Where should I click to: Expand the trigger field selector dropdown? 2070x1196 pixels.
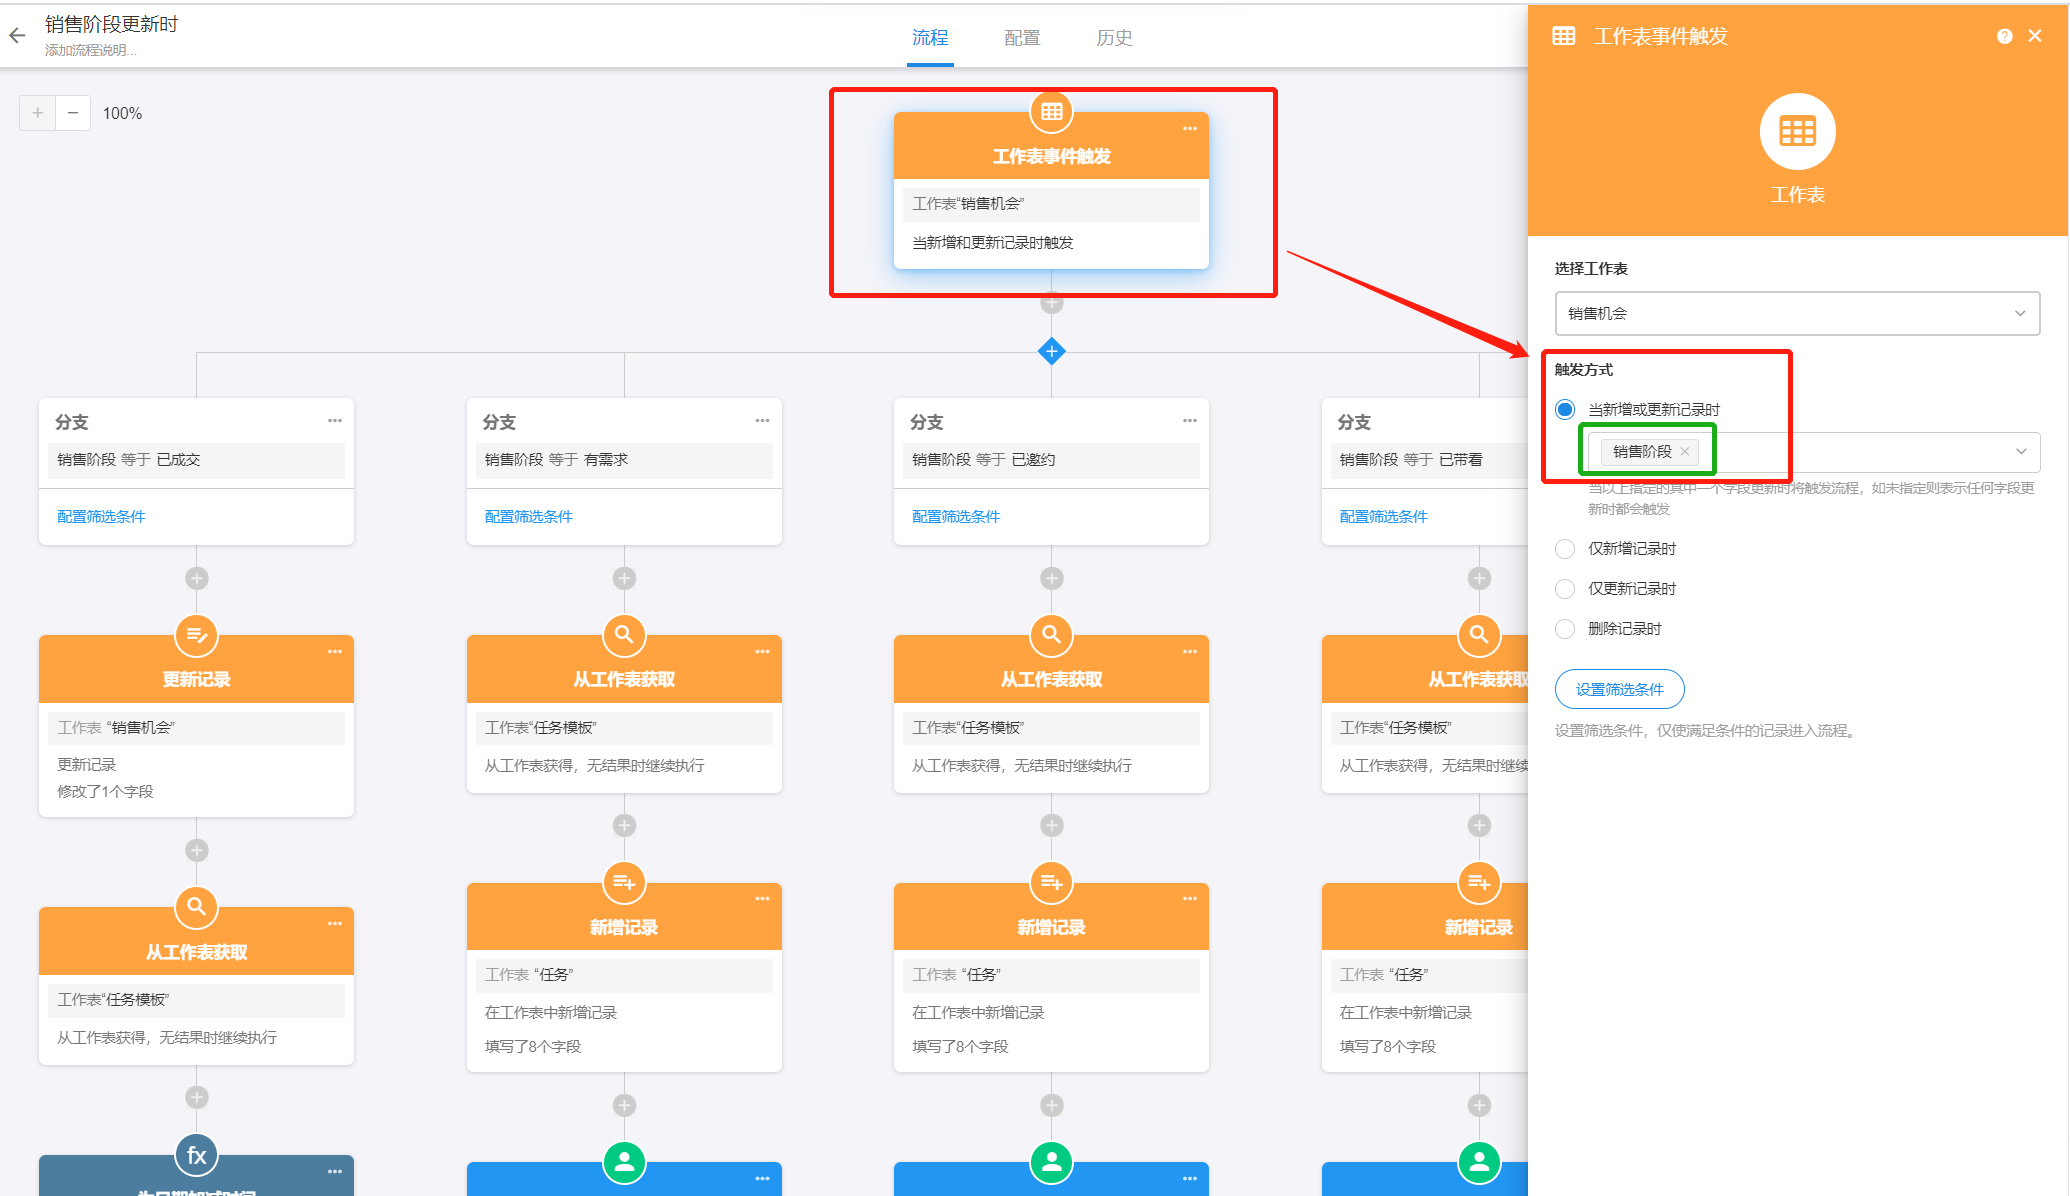tap(2020, 451)
